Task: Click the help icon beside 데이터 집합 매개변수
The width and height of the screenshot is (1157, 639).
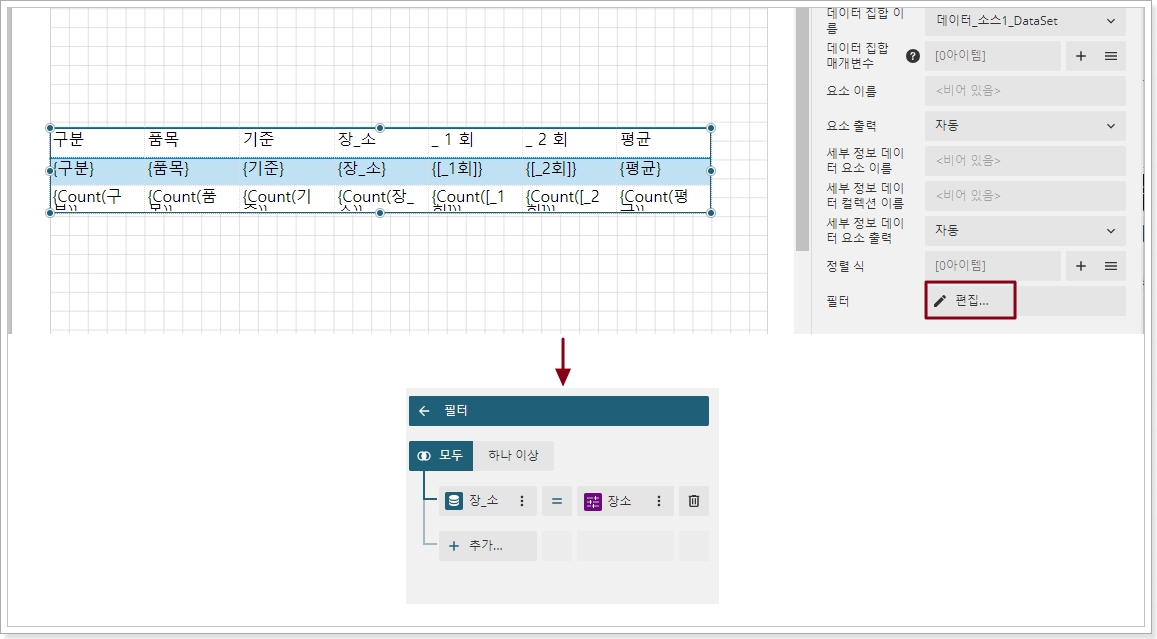Action: click(912, 56)
